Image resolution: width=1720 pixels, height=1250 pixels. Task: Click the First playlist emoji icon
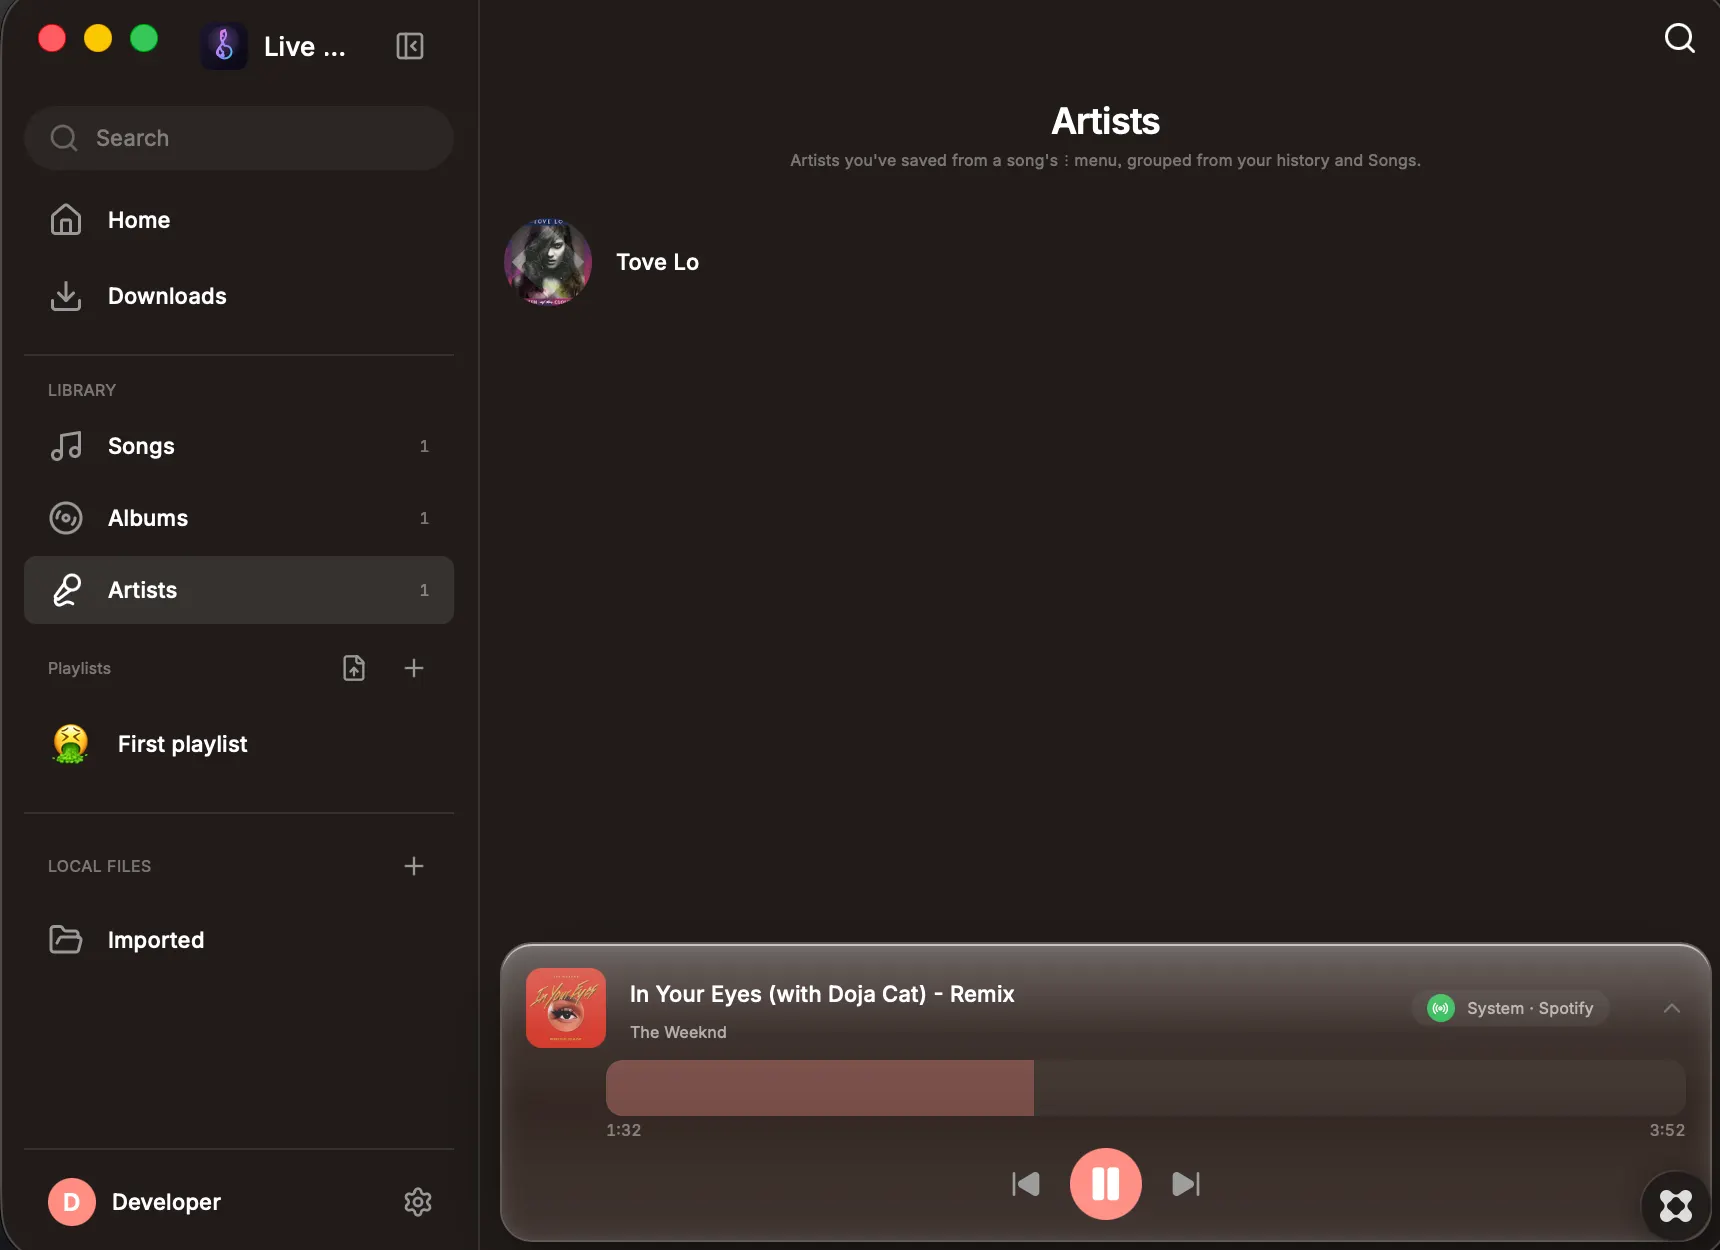70,744
